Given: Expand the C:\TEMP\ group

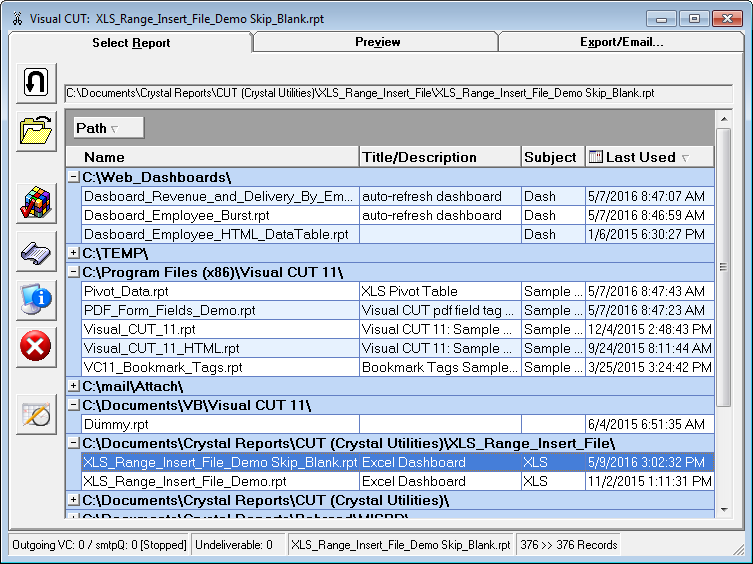Looking at the screenshot, I should pos(73,252).
